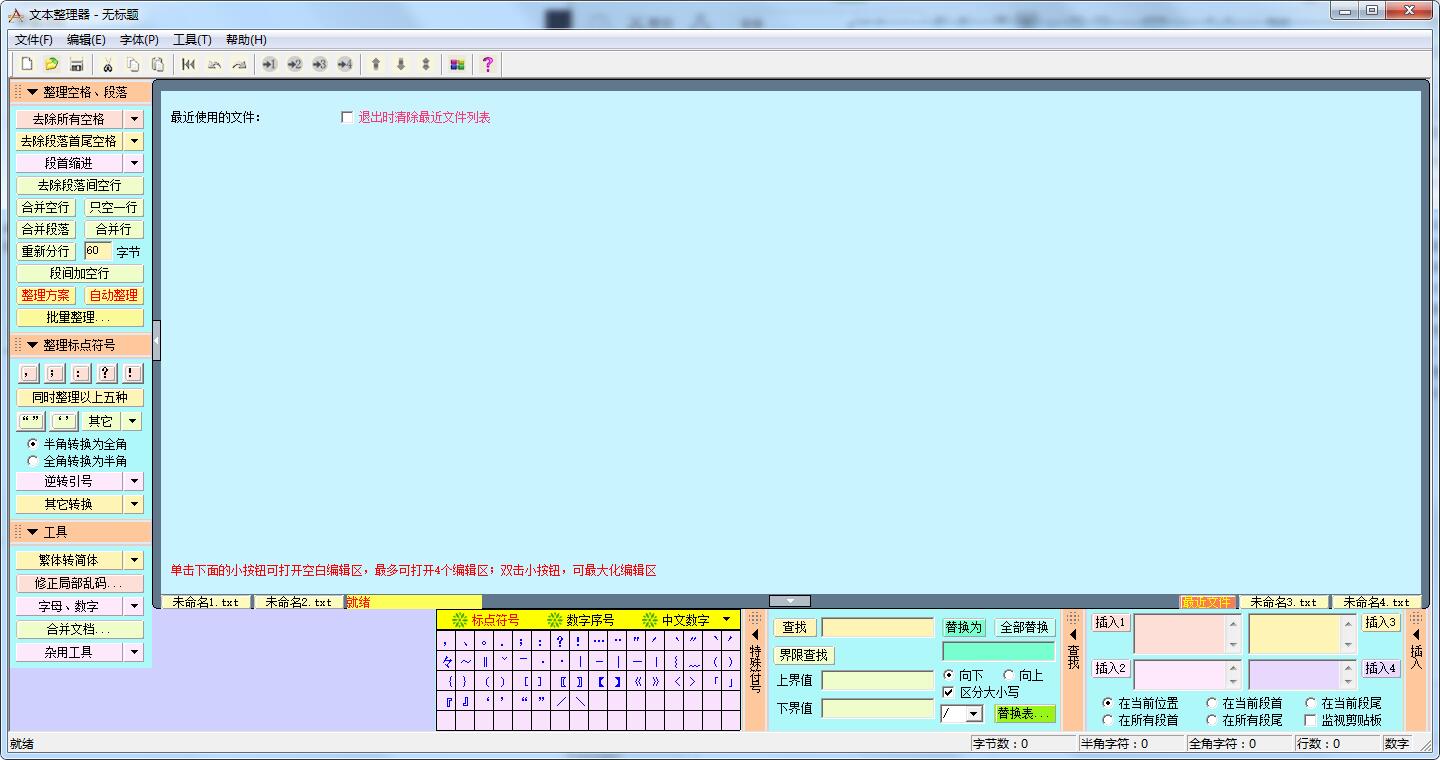1440x760 pixels.
Task: Click the purple question mark help icon
Action: click(x=487, y=64)
